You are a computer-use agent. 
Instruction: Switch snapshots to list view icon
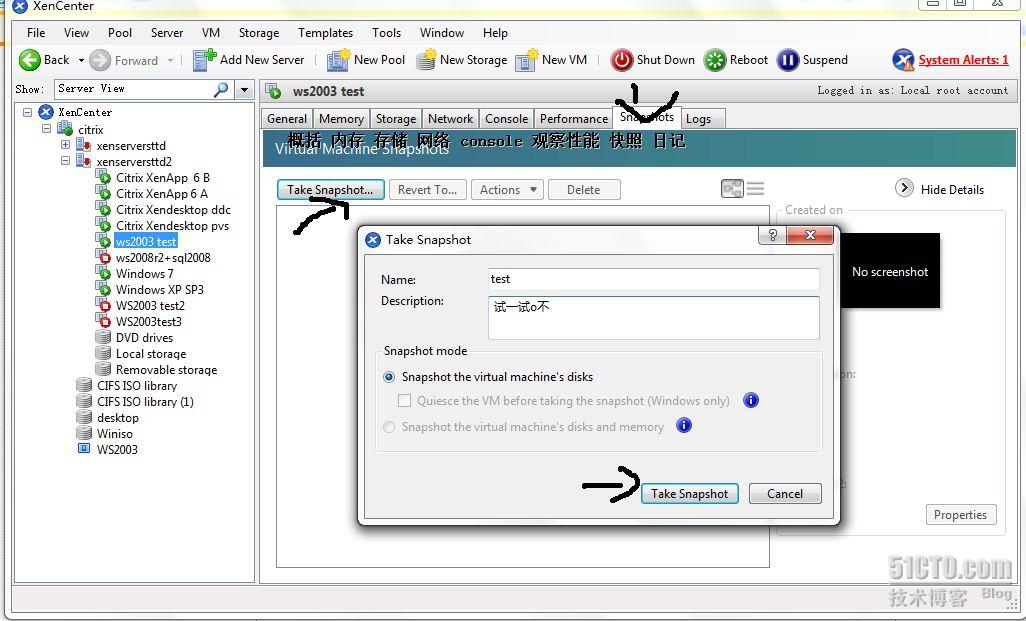[755, 189]
